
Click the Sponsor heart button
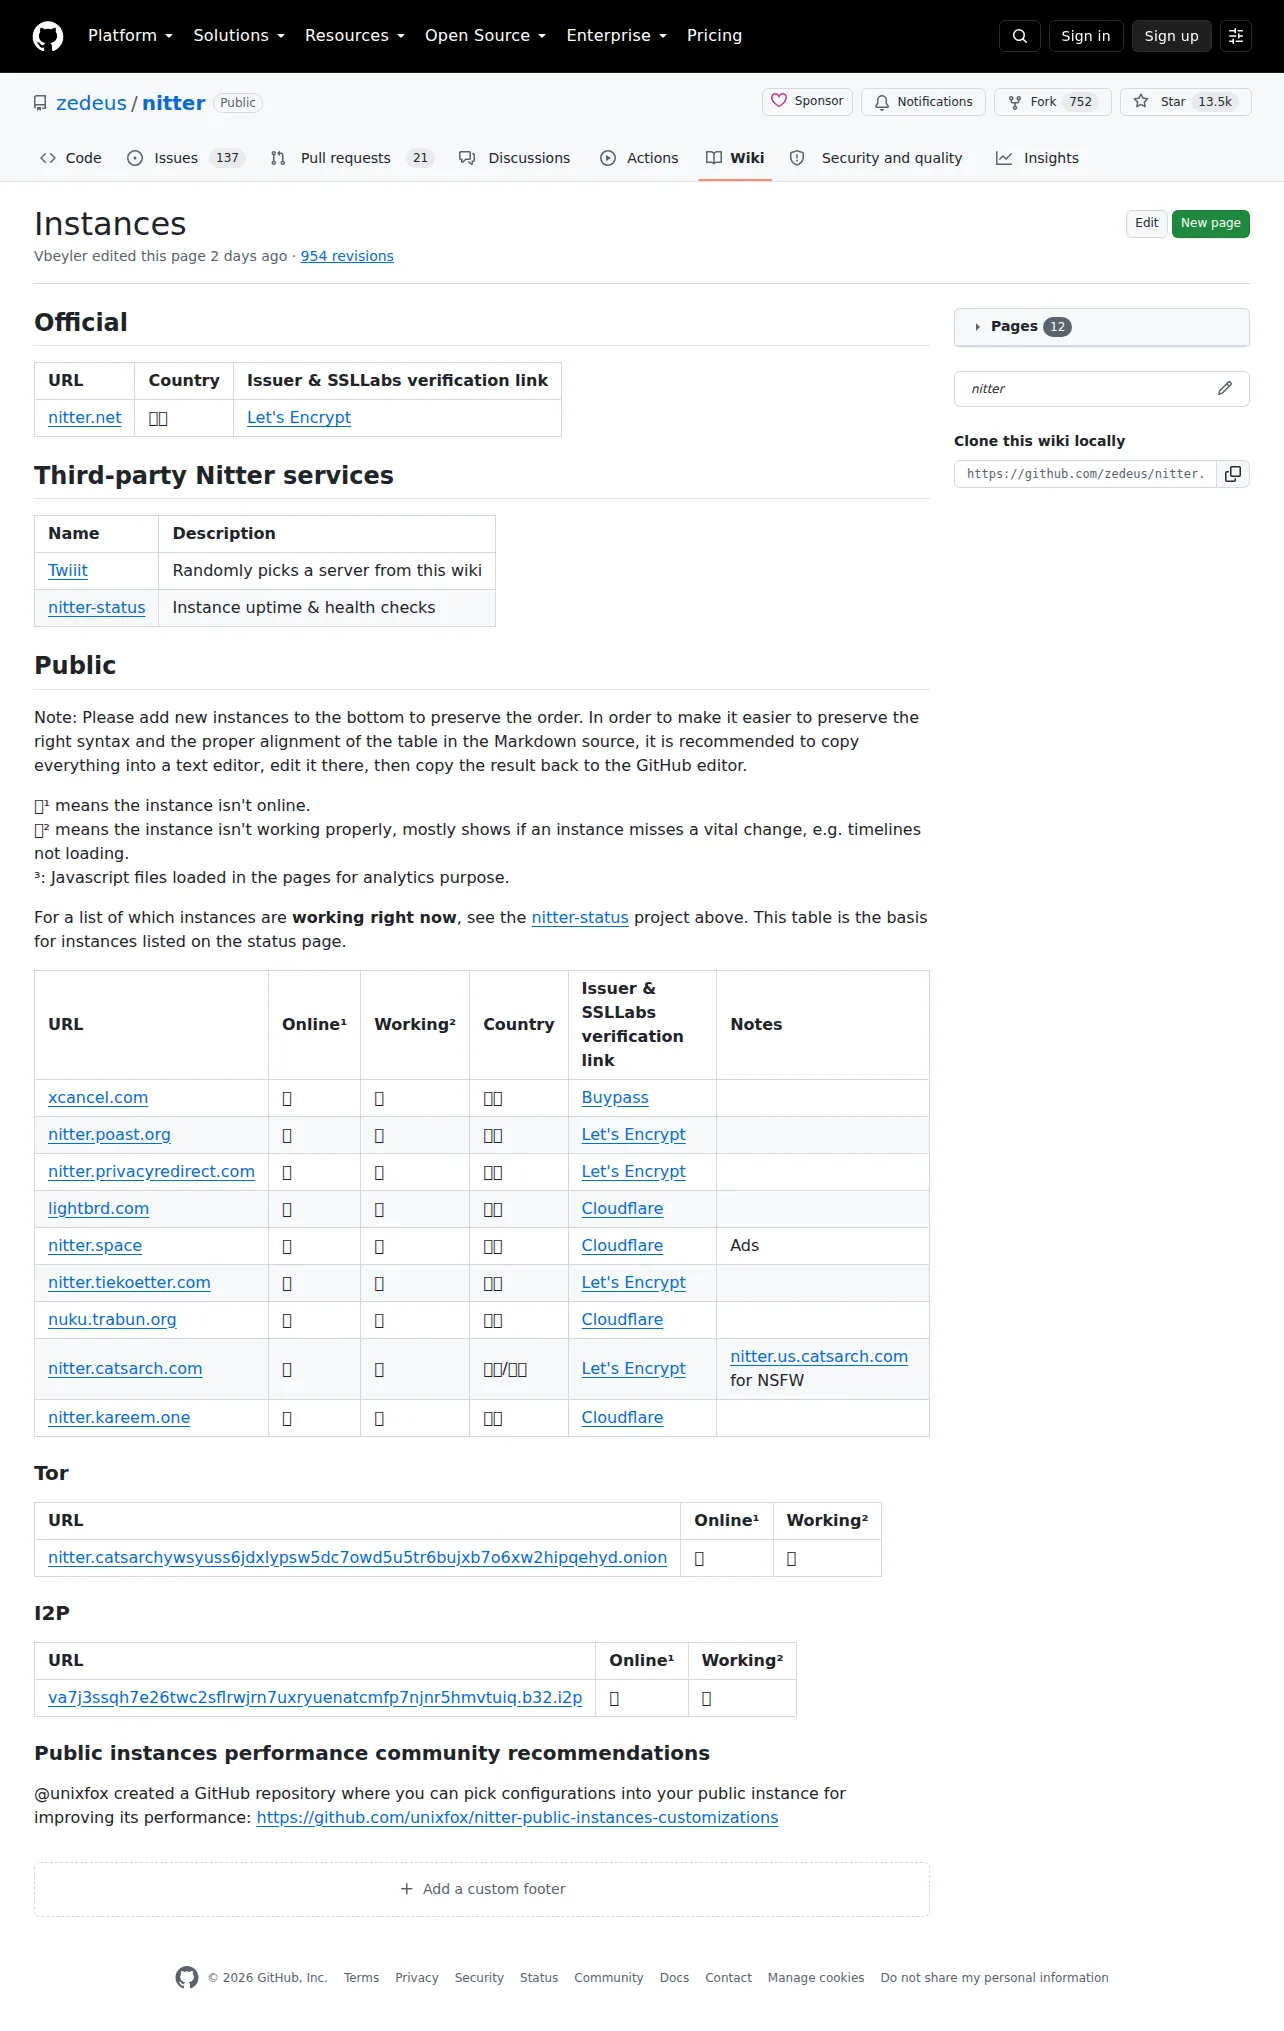click(x=808, y=102)
